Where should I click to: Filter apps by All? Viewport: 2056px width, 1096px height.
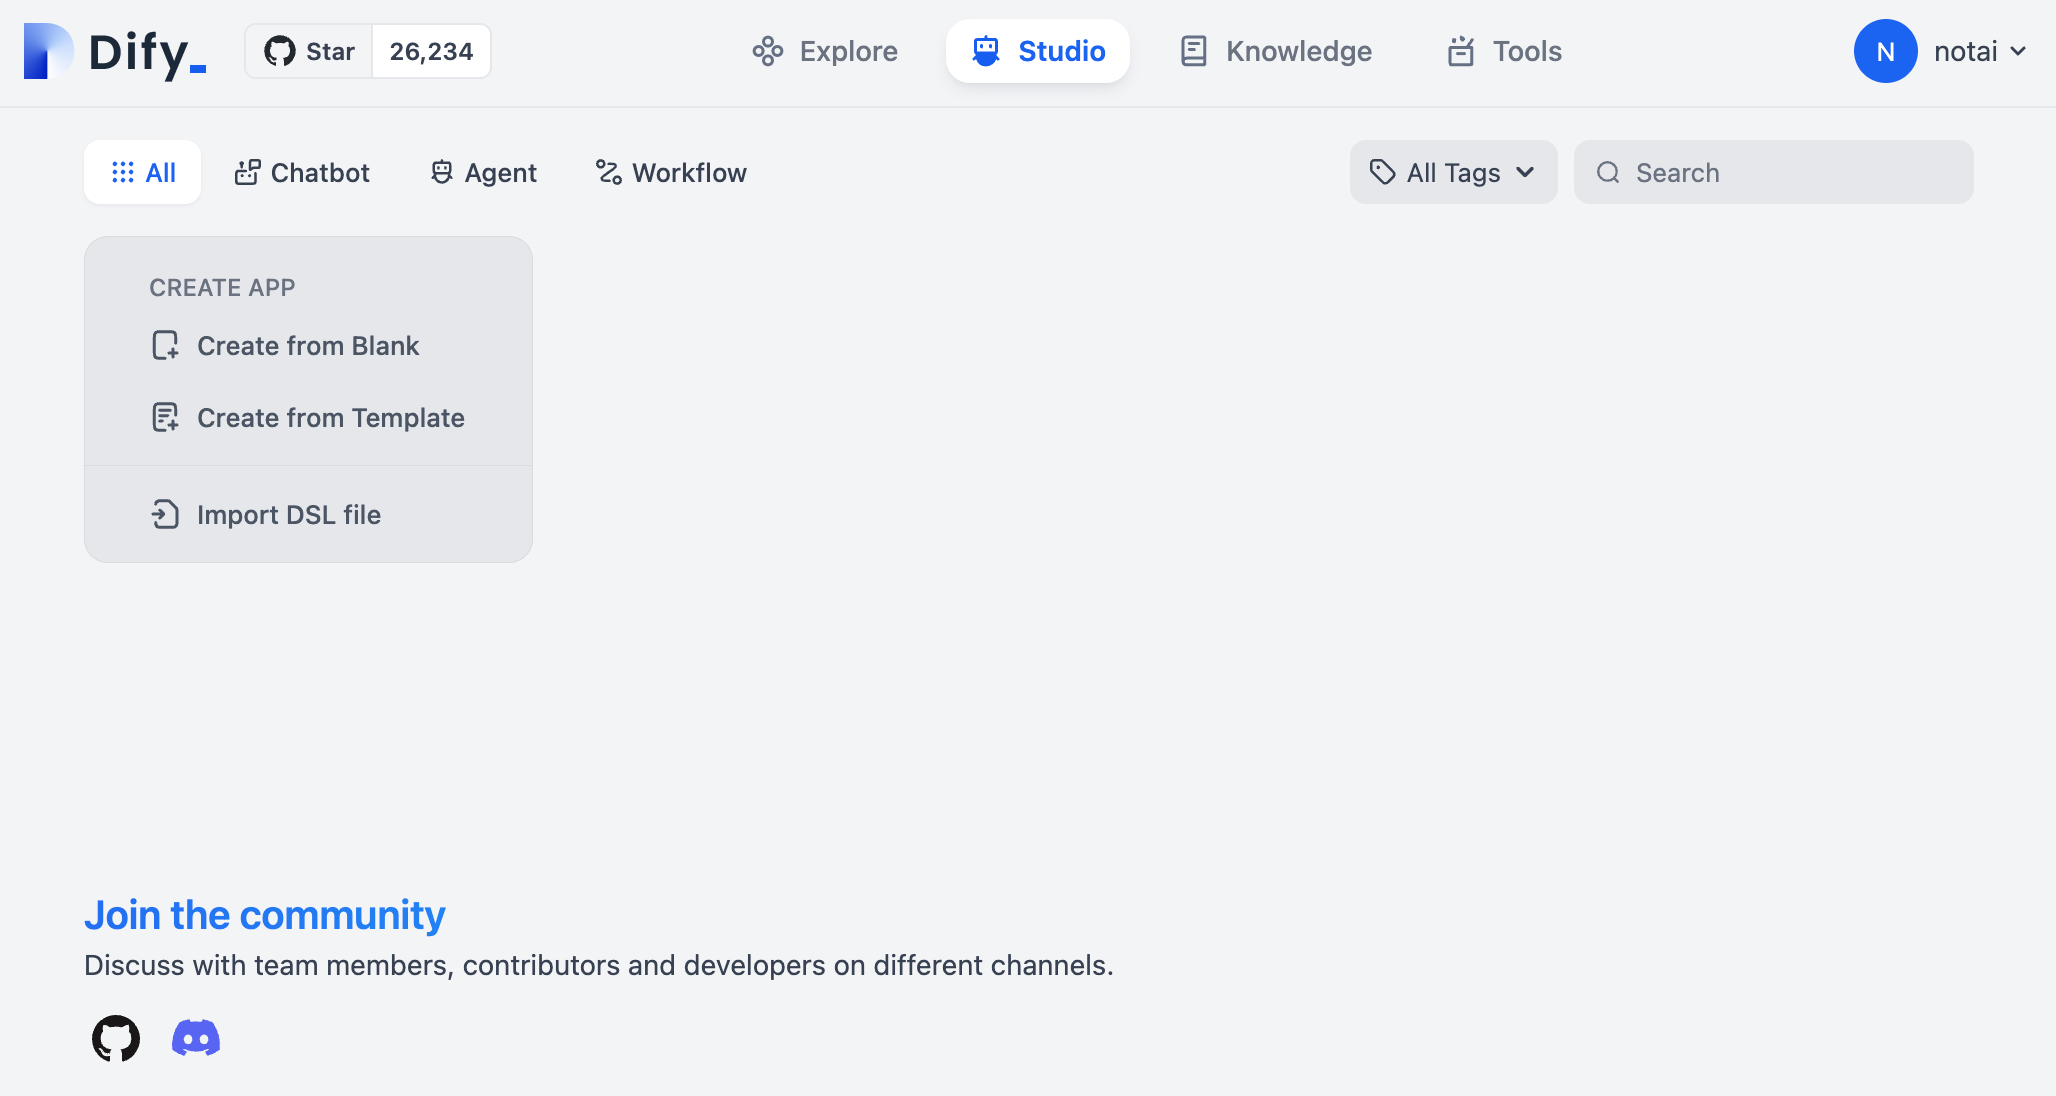tap(143, 172)
